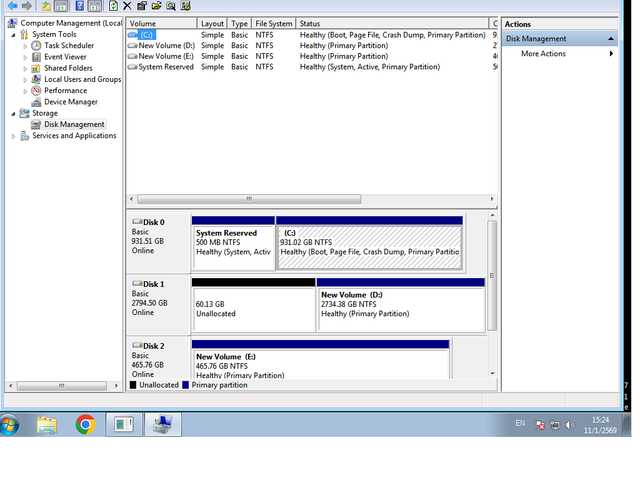Select the New Volume (D:) list row
640x480 pixels.
(x=312, y=45)
